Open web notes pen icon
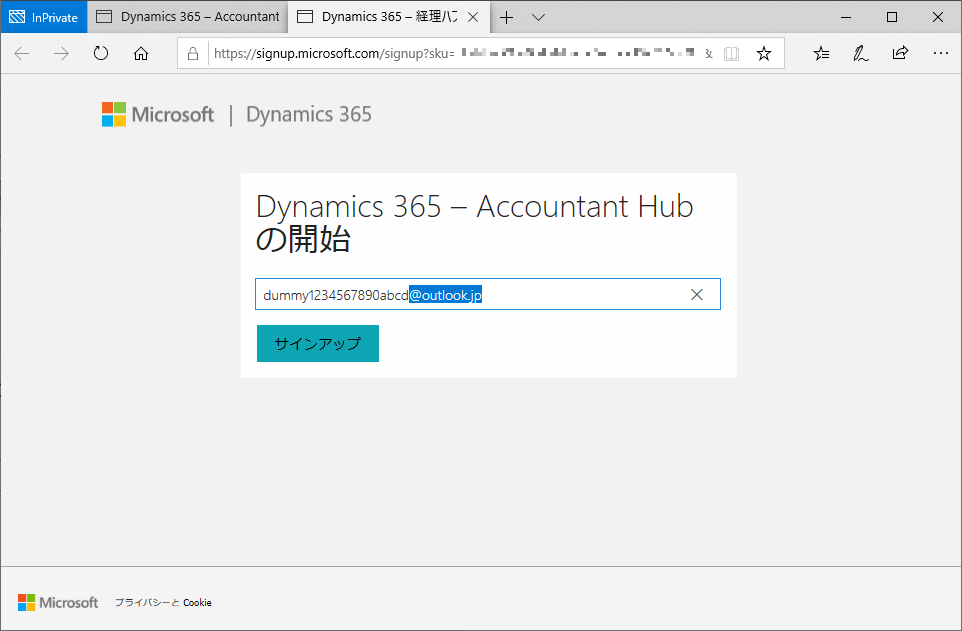Image resolution: width=962 pixels, height=631 pixels. [861, 53]
